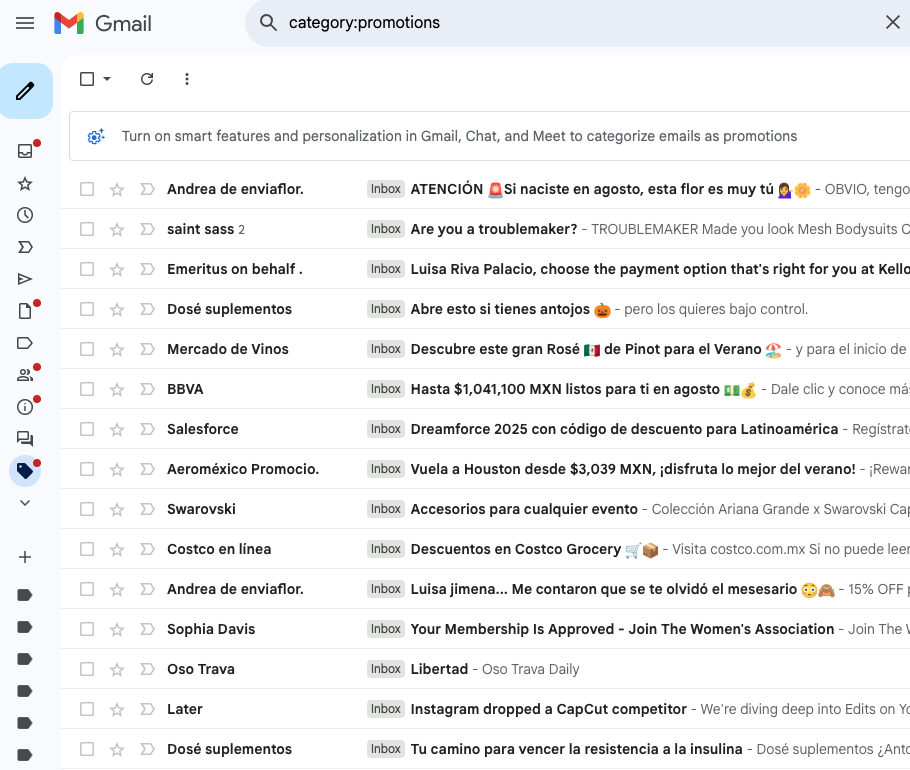Screen dimensions: 910x770
Task: Select the Sophia Davis email checkbox
Action: 87,629
